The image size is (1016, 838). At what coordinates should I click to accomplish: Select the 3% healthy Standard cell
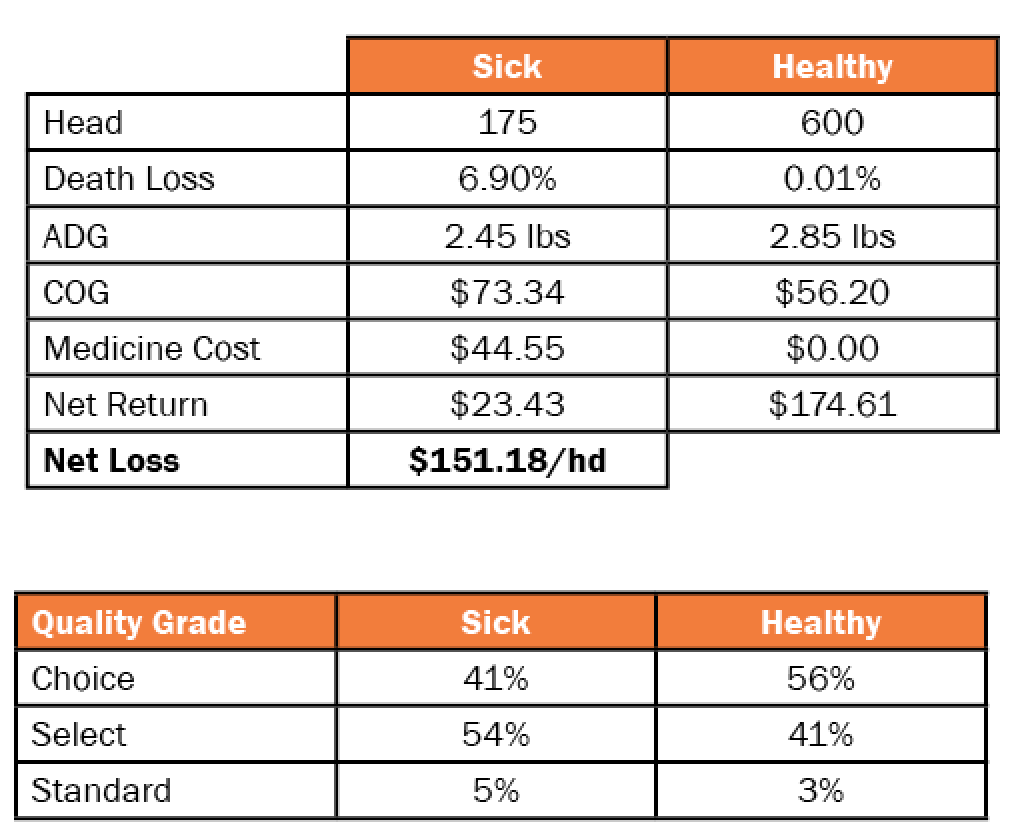pyautogui.click(x=821, y=791)
